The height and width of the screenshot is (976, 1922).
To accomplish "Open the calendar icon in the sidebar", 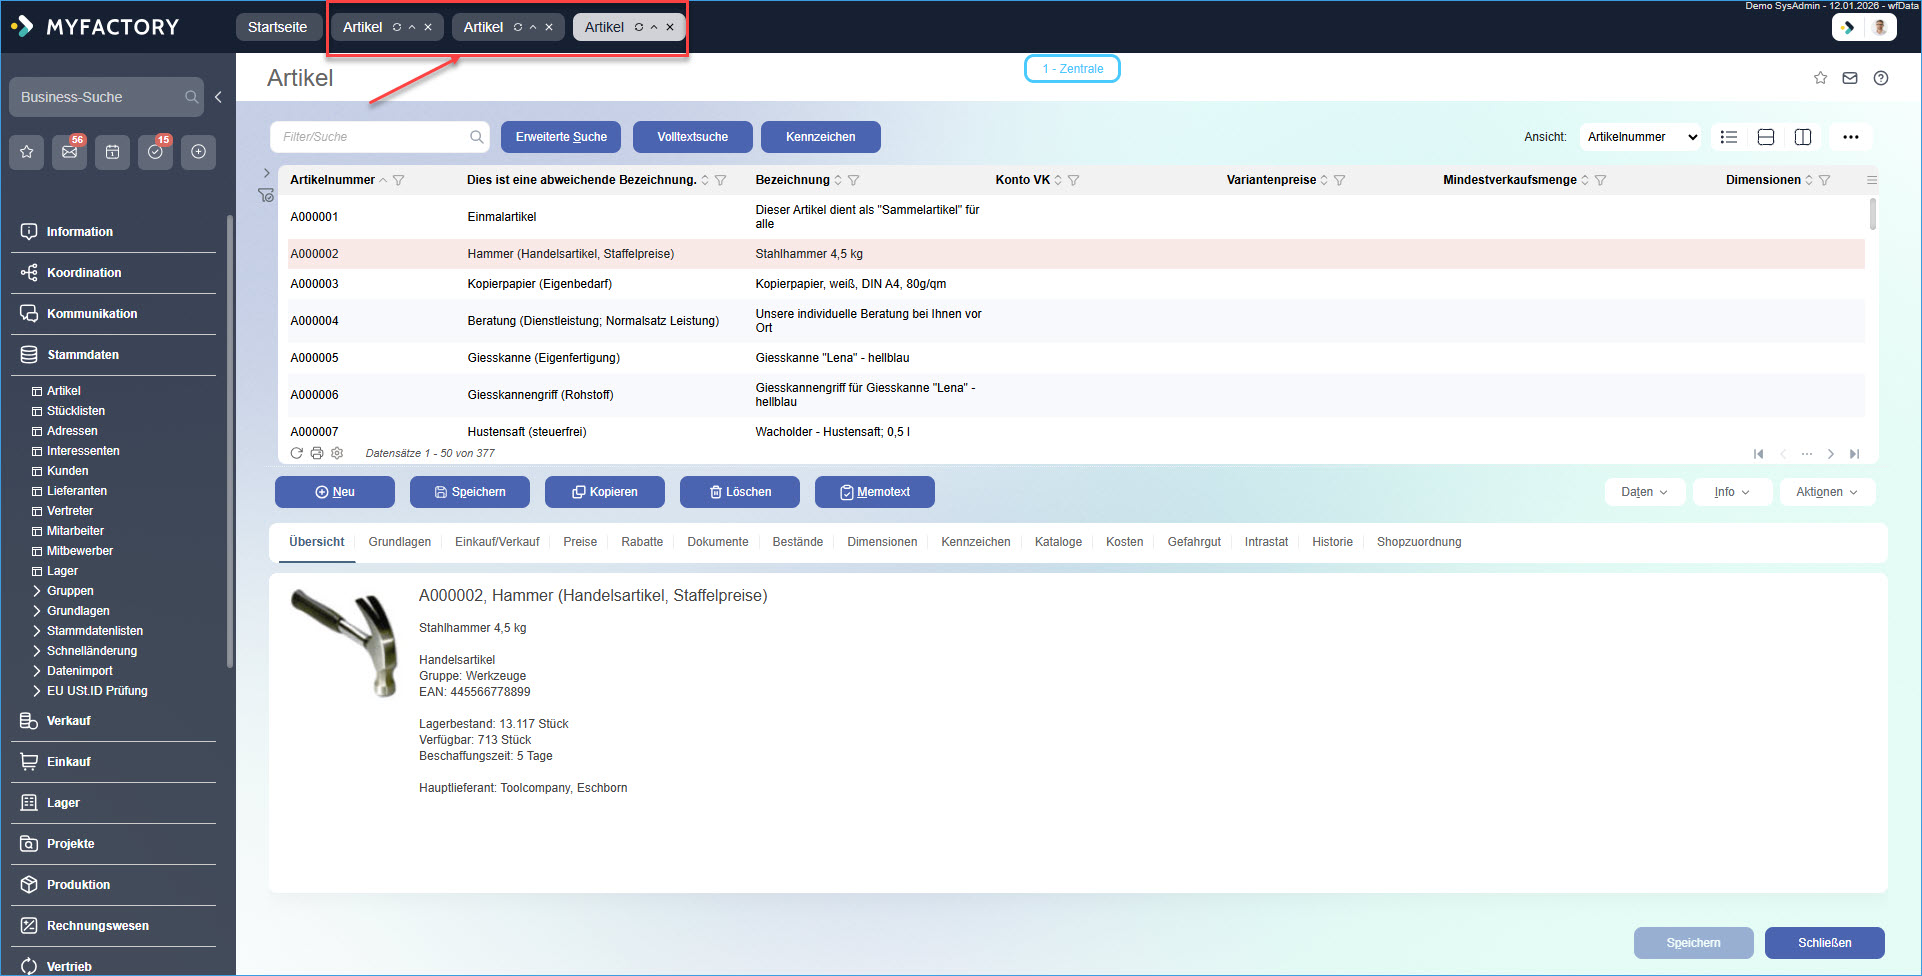I will pyautogui.click(x=112, y=152).
